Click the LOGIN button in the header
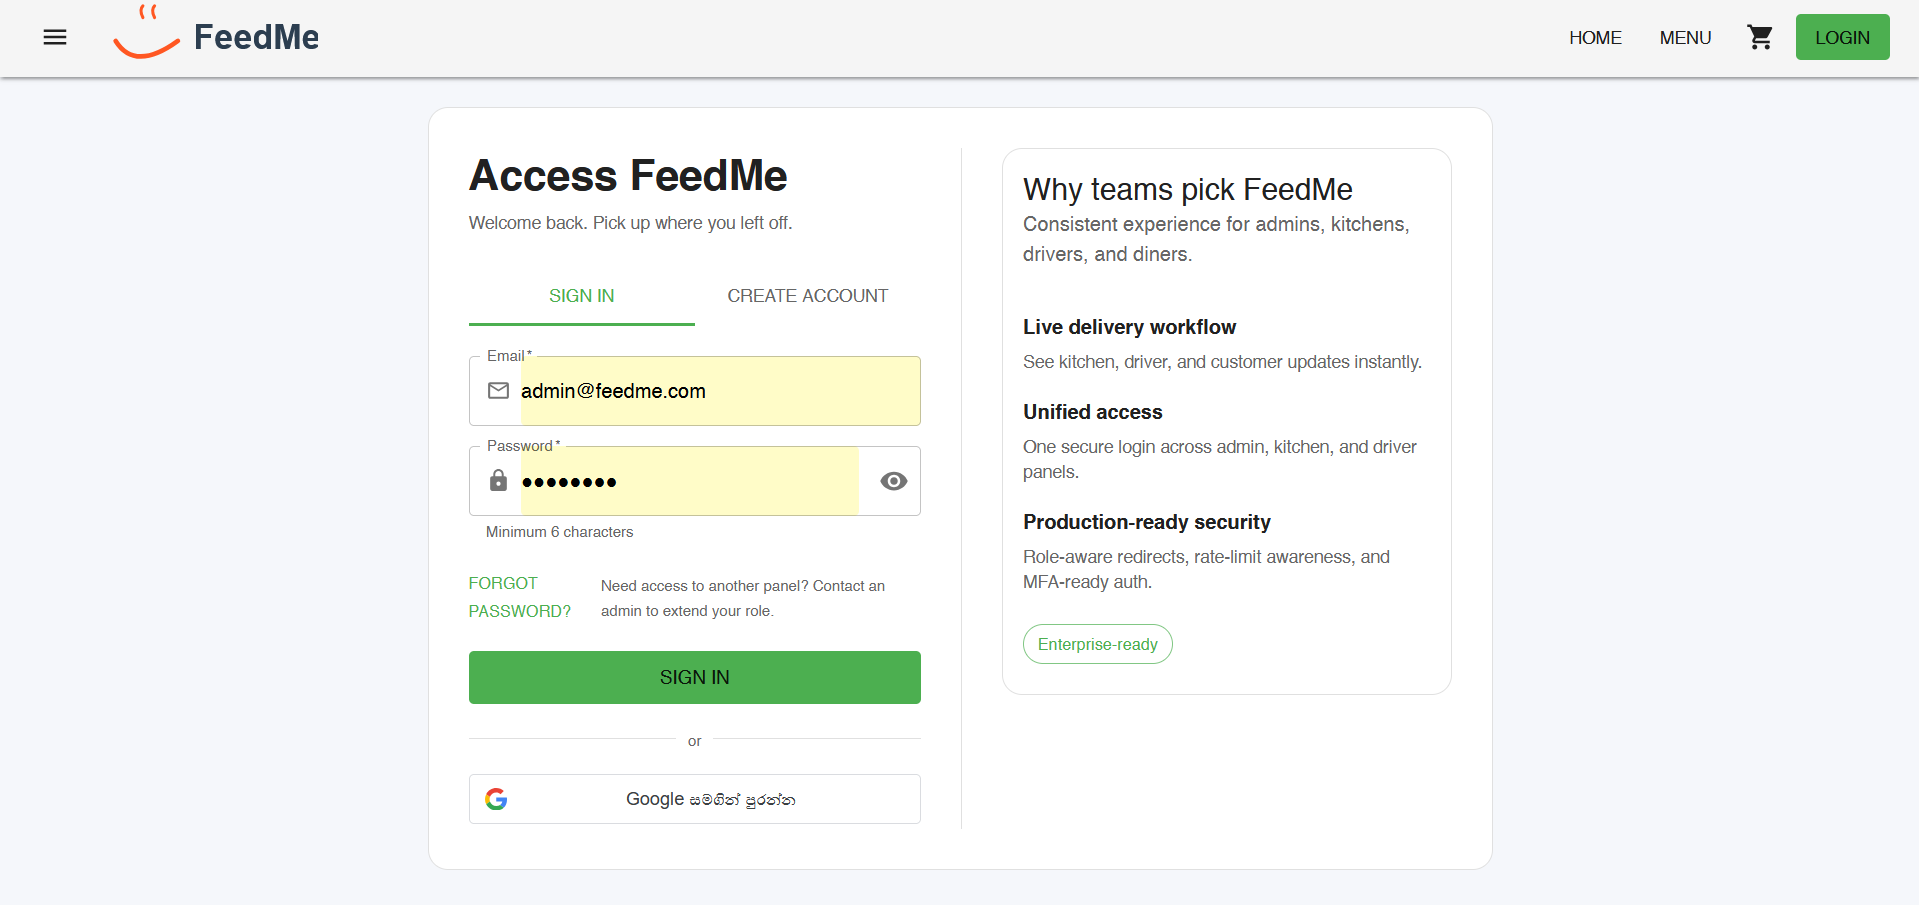 coord(1842,36)
